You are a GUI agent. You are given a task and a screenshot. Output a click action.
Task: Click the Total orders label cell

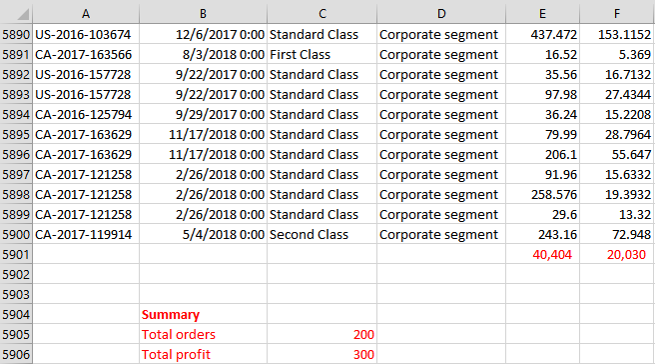point(203,334)
